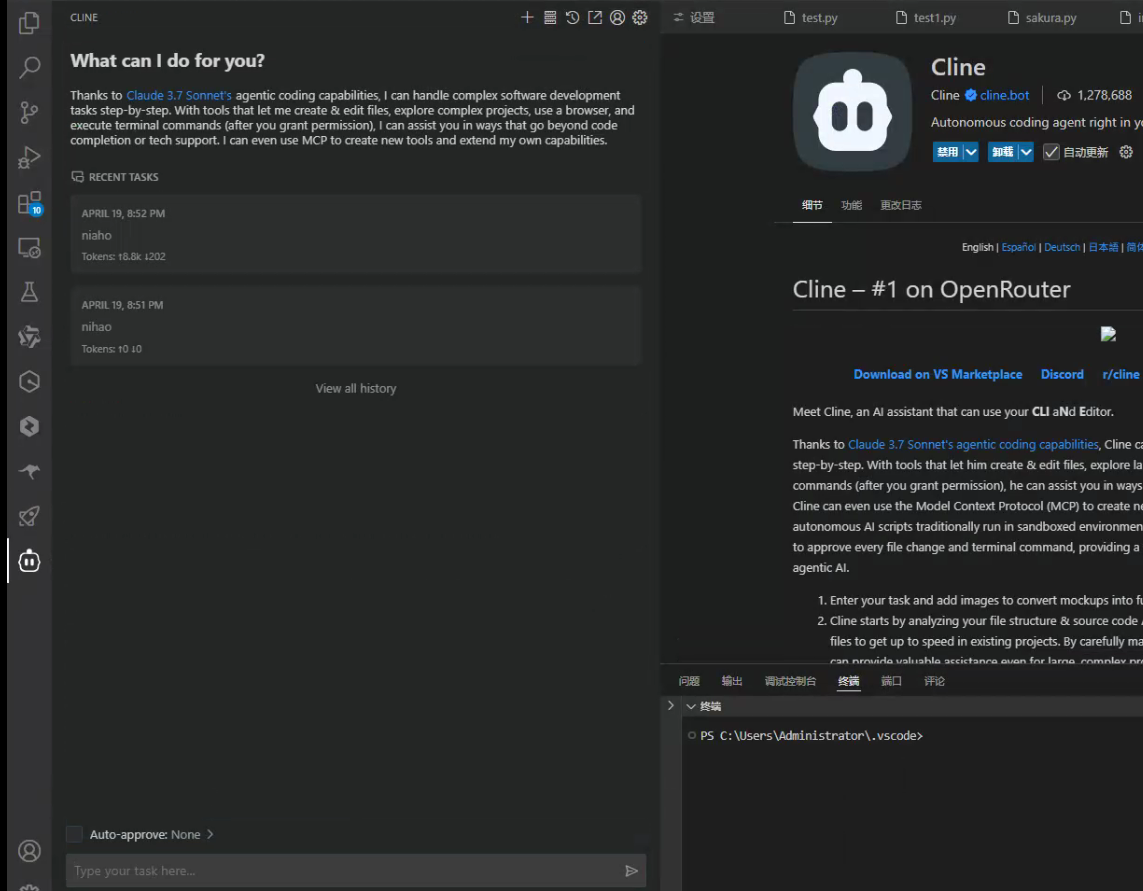
Task: Open Cline in editor popout icon
Action: (595, 17)
